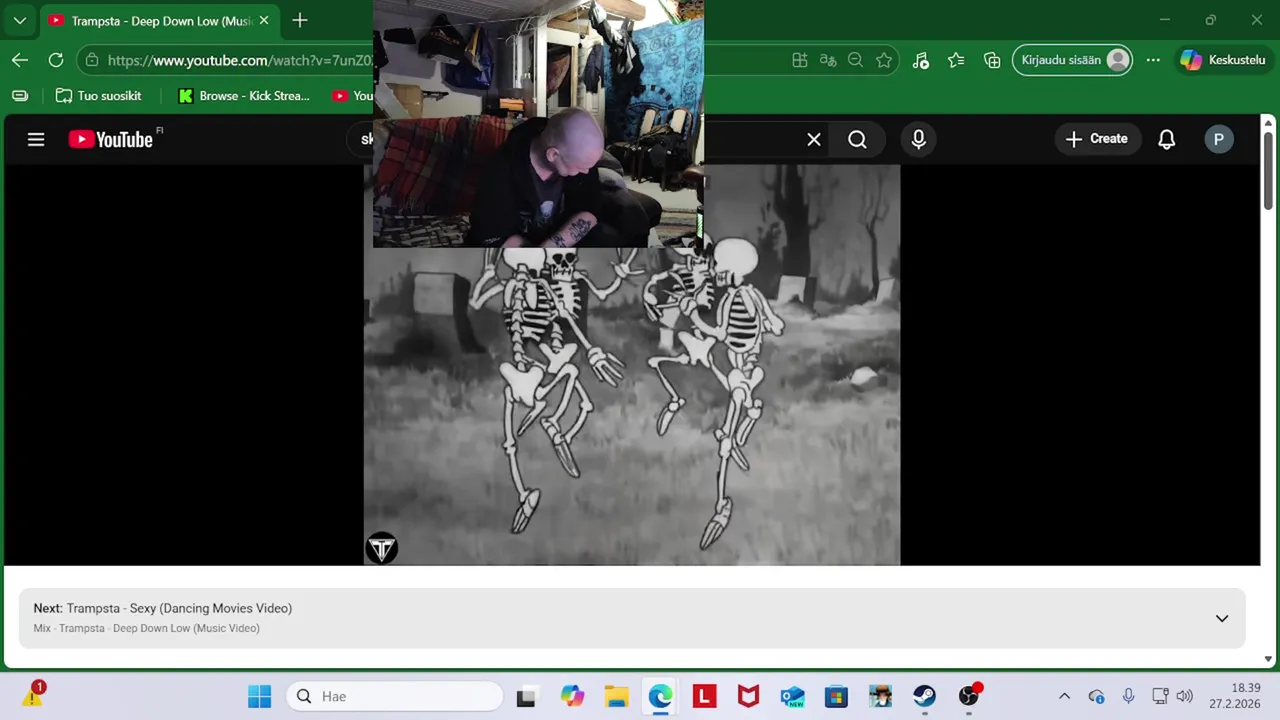The width and height of the screenshot is (1280, 720).
Task: Click the favorites bar leftmost icon
Action: pos(20,96)
